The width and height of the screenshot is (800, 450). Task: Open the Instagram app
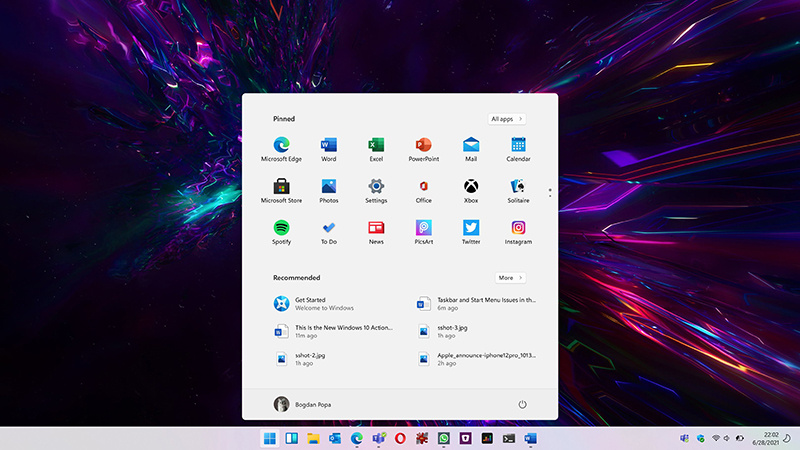518,232
